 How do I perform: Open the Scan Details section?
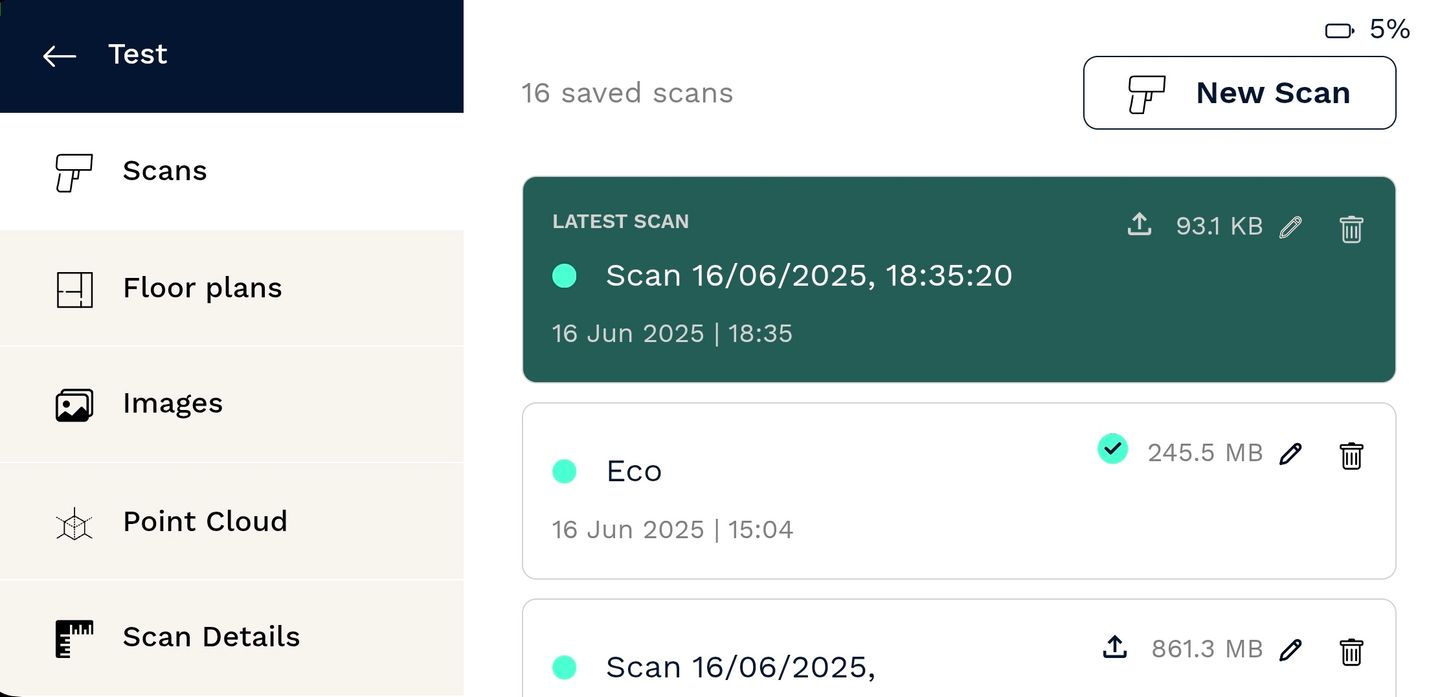coord(232,637)
